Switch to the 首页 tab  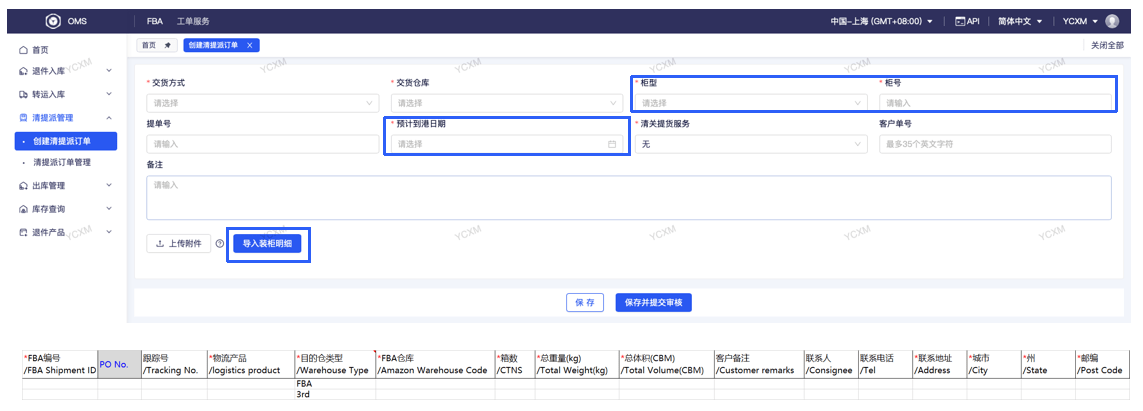tap(156, 45)
